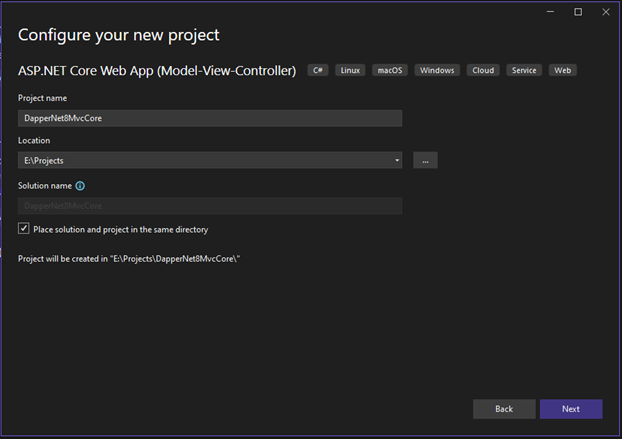Click the C# language tag

318,70
